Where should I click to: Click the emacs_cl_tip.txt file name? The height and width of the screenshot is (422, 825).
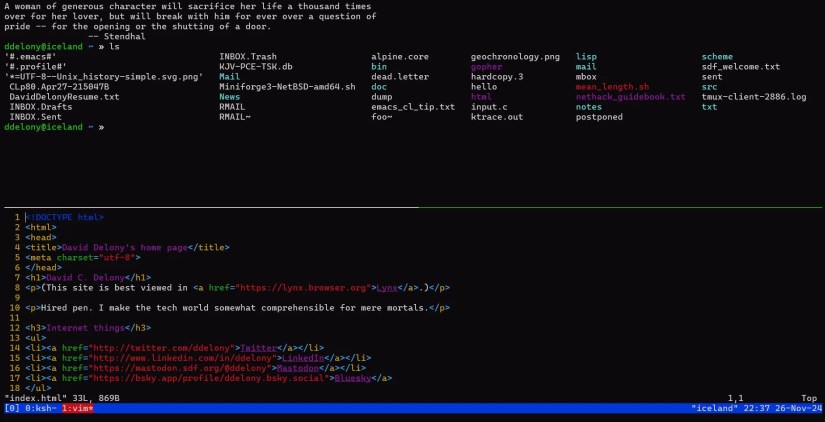413,107
